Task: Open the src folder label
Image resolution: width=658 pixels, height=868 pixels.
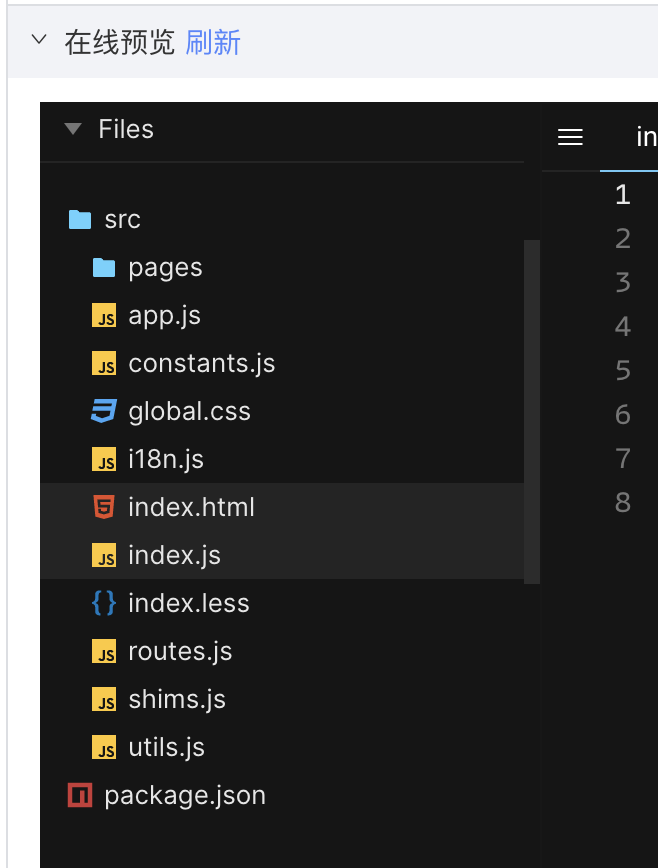Action: 122,220
